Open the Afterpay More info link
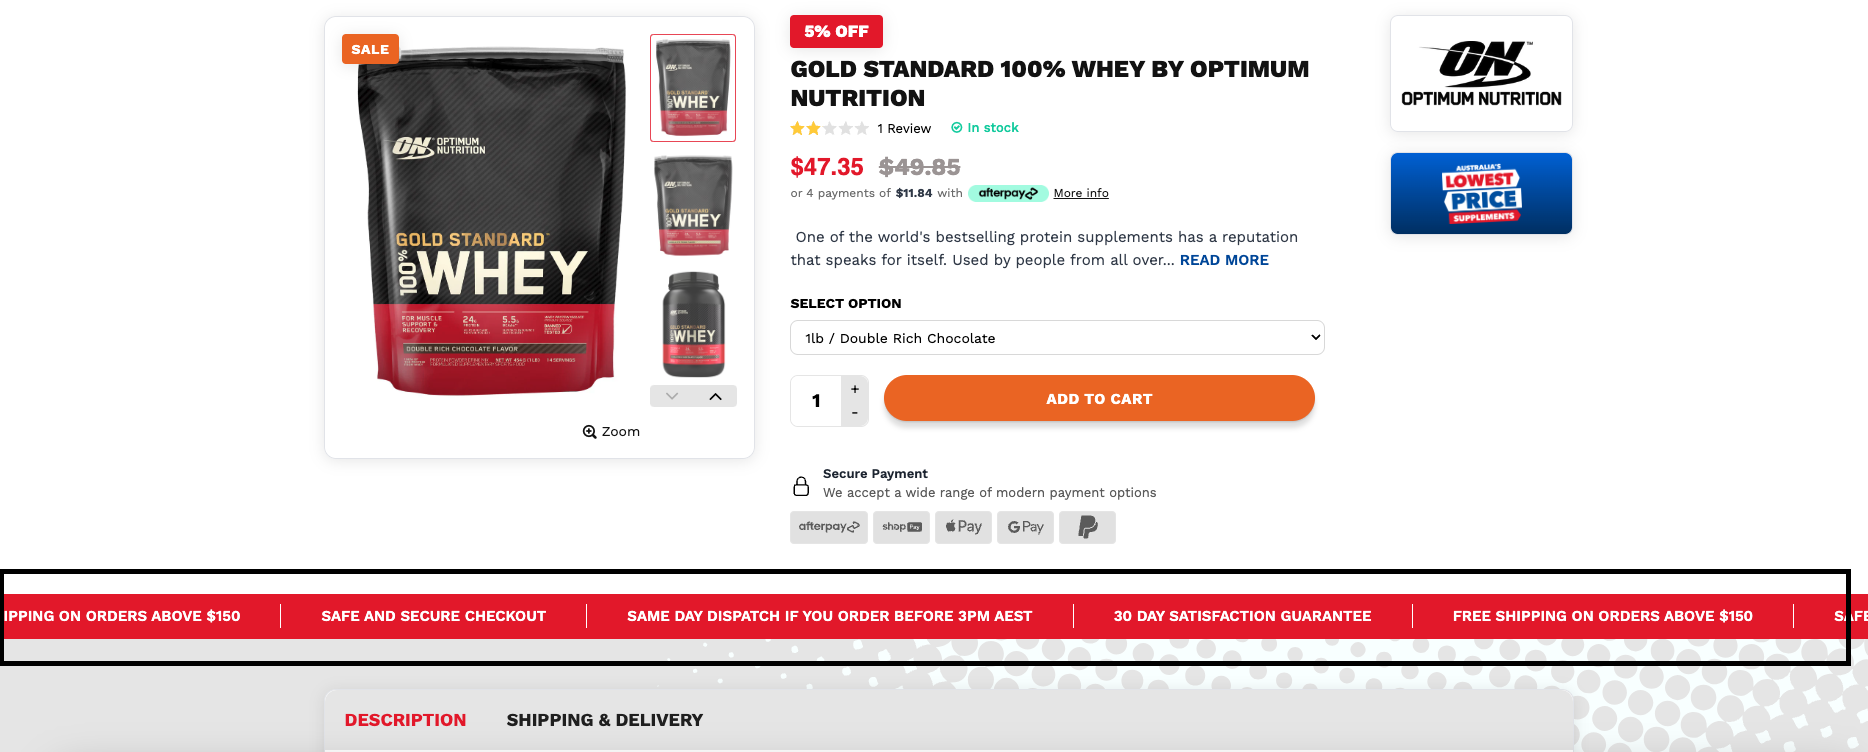Viewport: 1868px width, 752px height. pos(1081,193)
